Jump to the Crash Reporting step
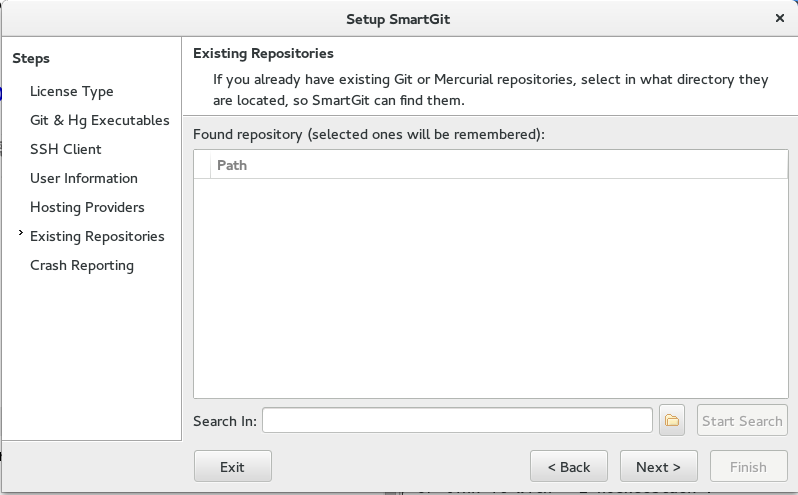The width and height of the screenshot is (798, 495). (x=82, y=266)
